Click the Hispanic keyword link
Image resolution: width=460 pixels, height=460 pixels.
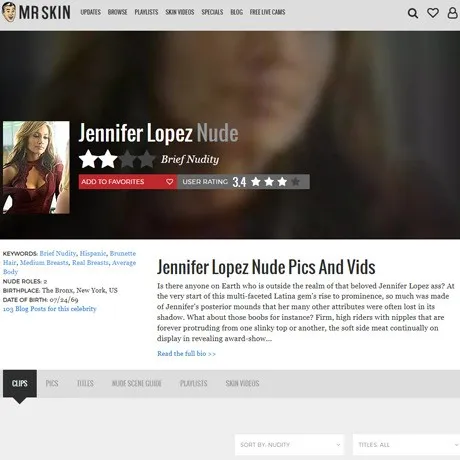(93, 253)
